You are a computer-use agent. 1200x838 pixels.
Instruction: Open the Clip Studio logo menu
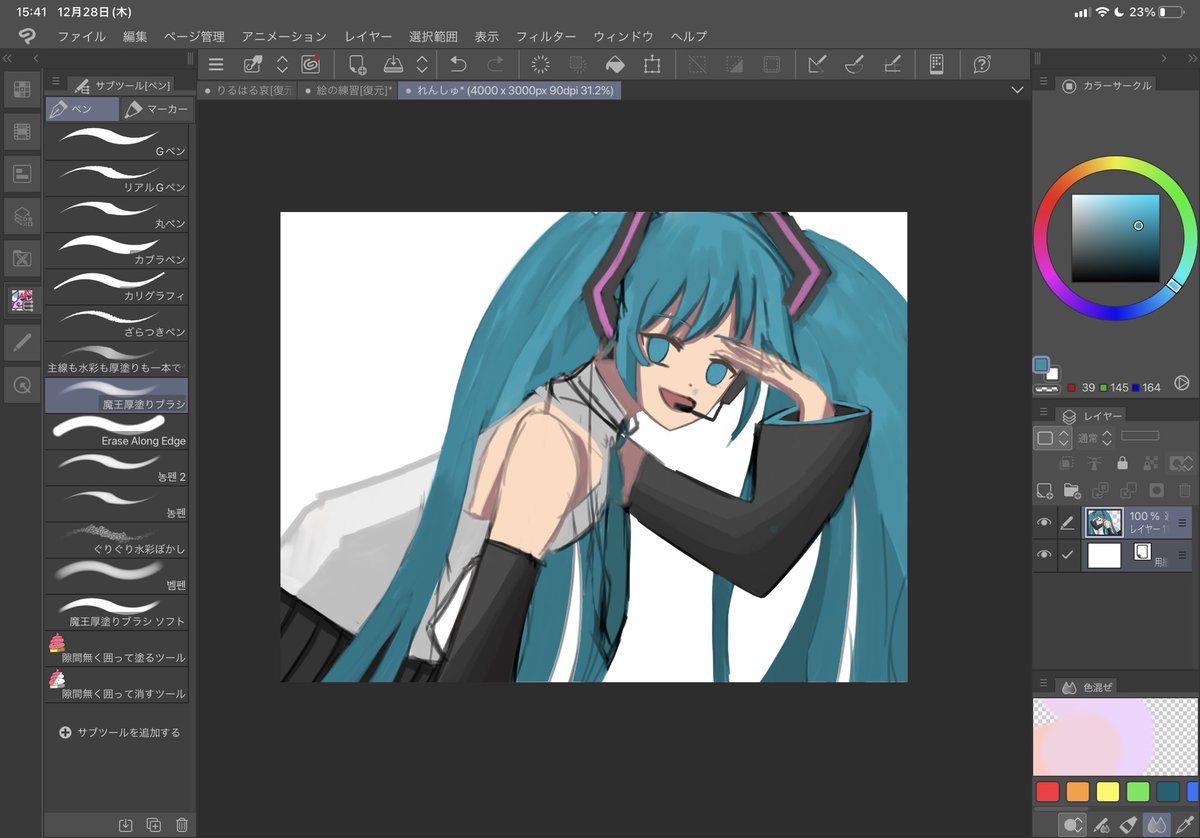27,35
